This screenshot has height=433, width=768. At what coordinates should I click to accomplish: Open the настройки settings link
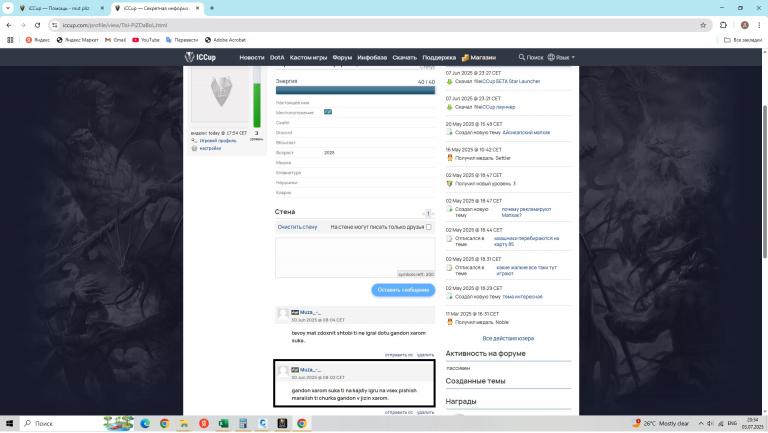pos(210,148)
